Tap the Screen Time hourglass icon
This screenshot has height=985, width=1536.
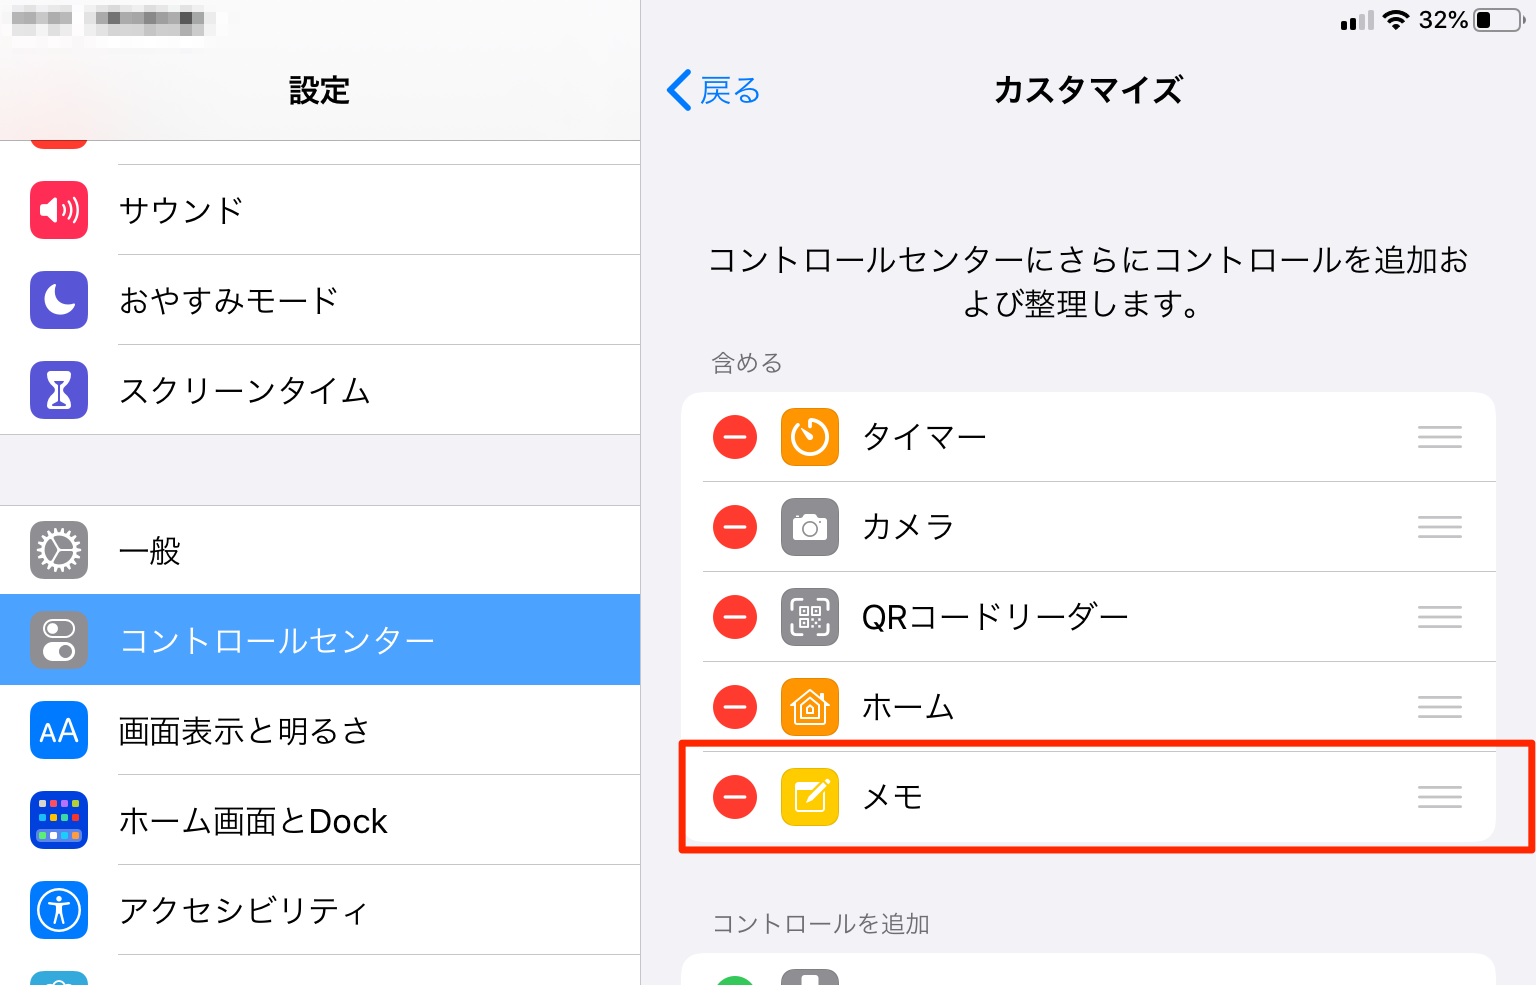click(59, 390)
